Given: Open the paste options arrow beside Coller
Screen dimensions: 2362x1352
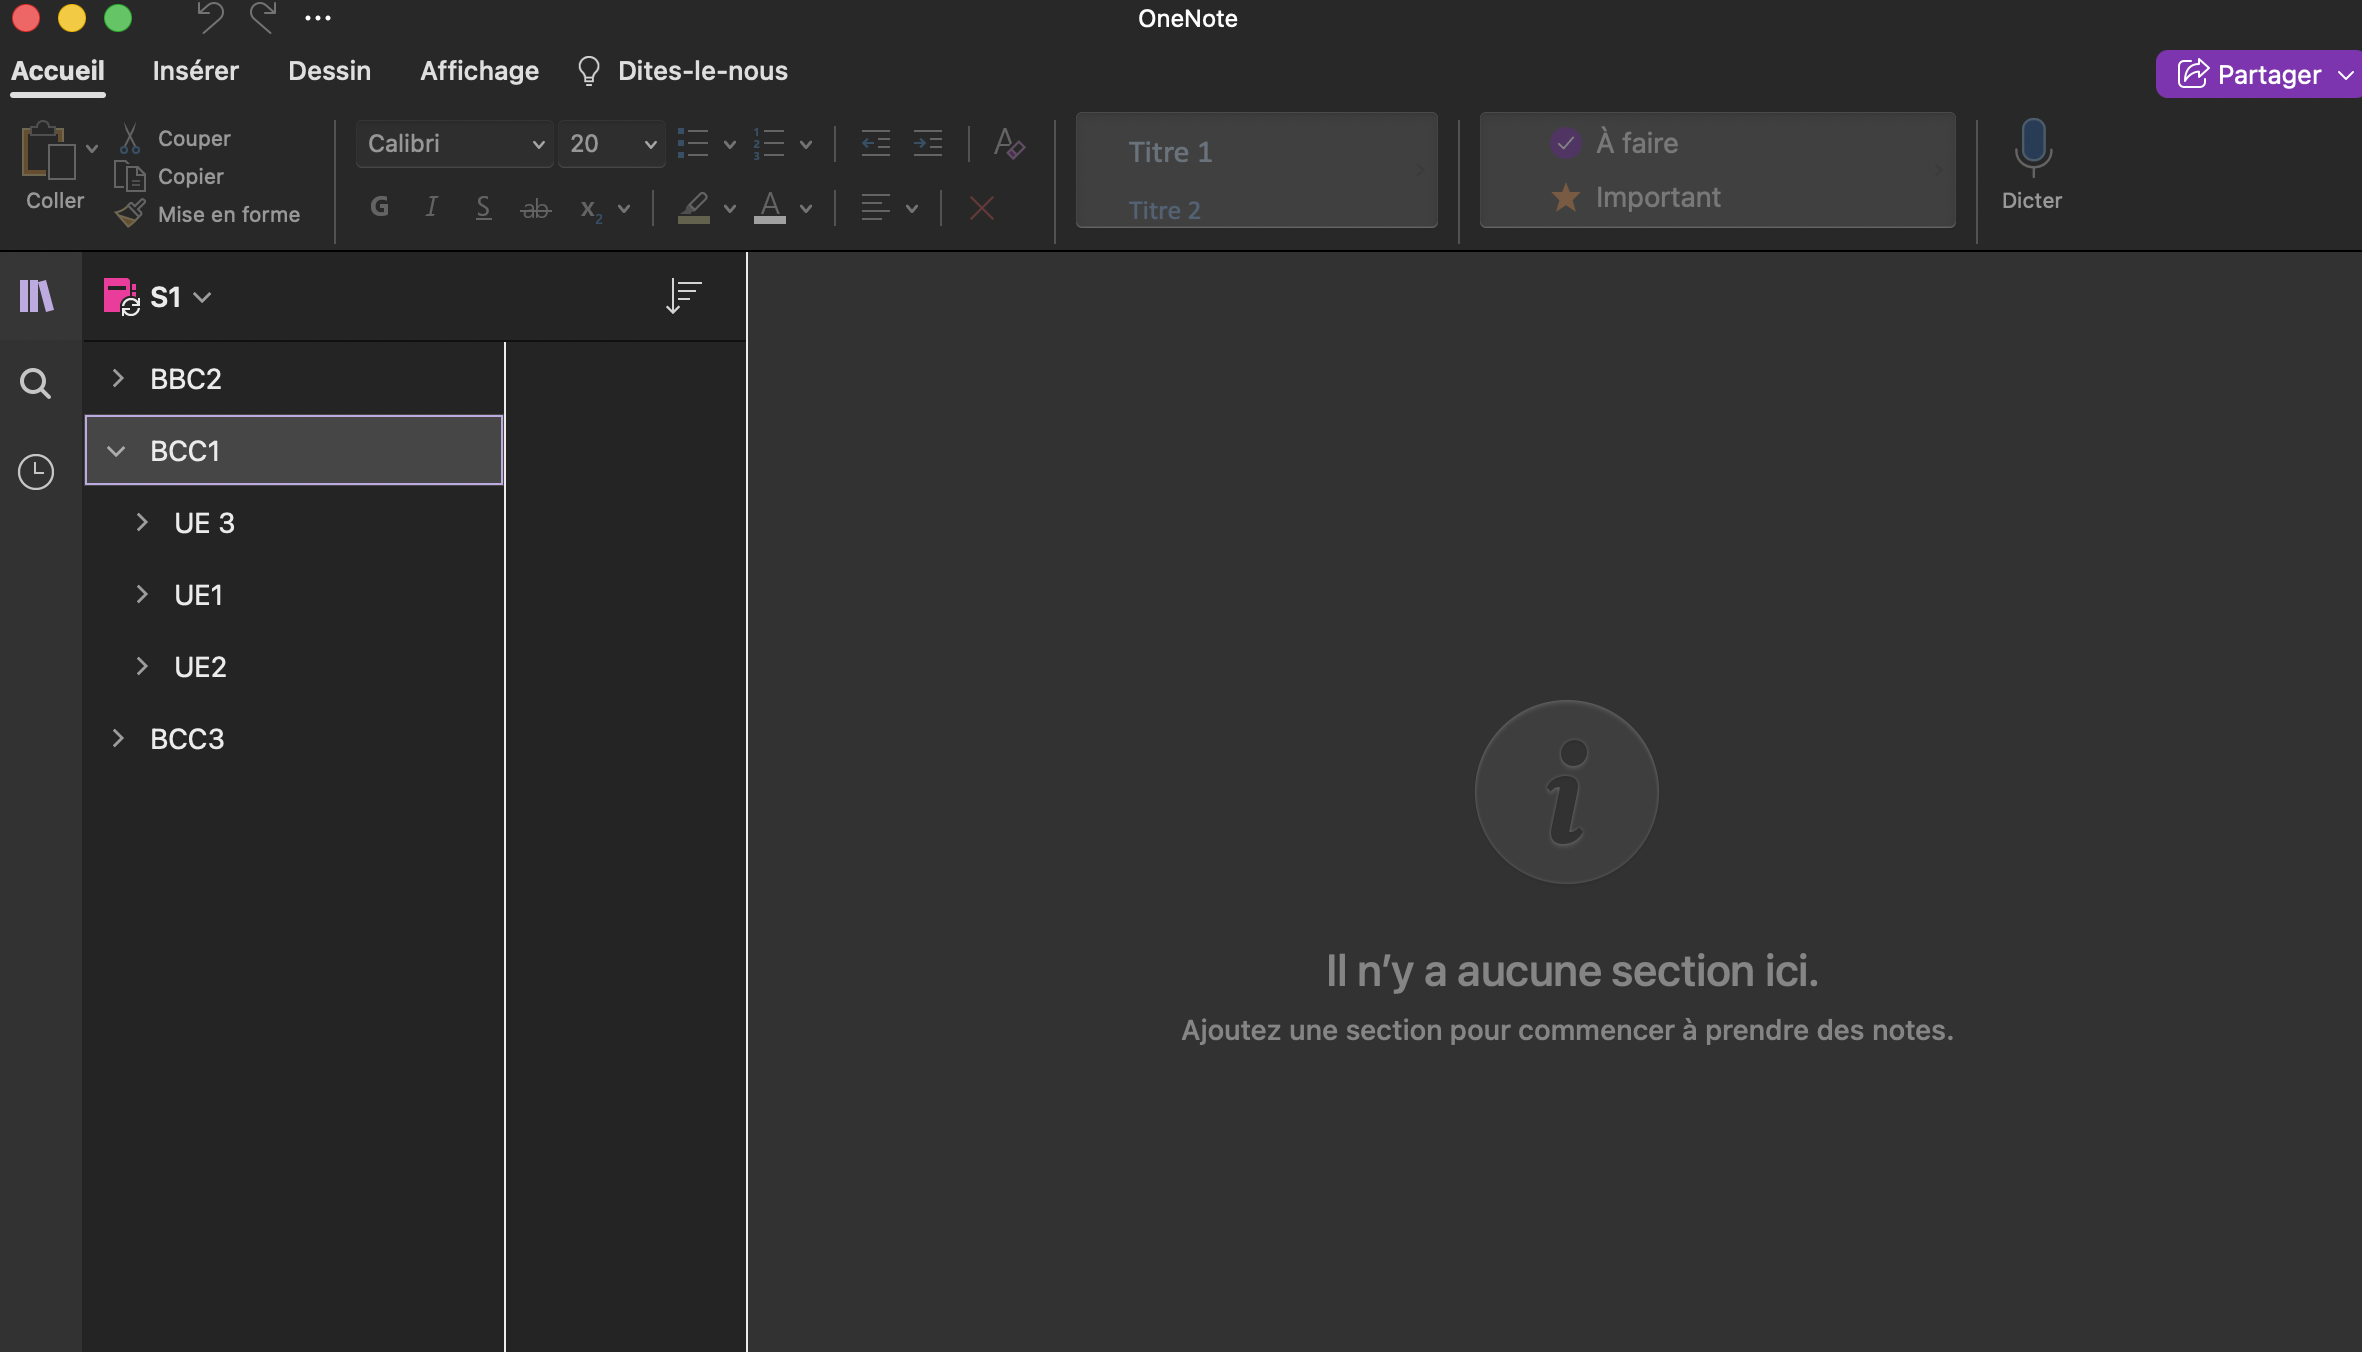Looking at the screenshot, I should pyautogui.click(x=92, y=148).
